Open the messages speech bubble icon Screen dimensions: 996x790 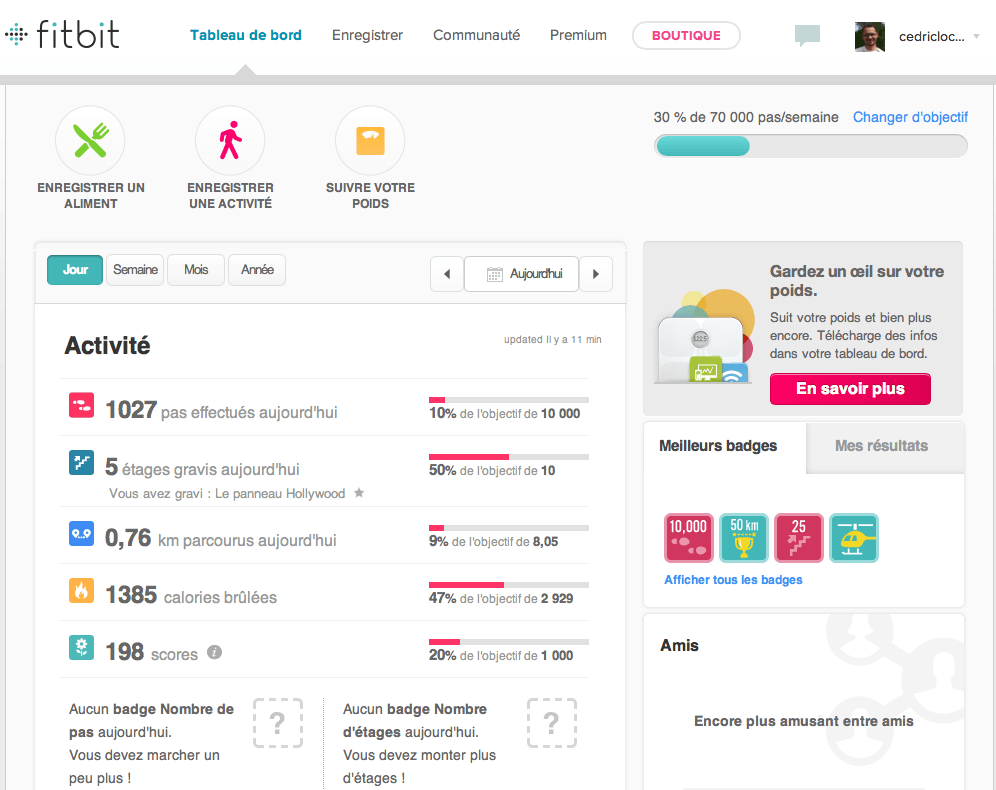807,36
